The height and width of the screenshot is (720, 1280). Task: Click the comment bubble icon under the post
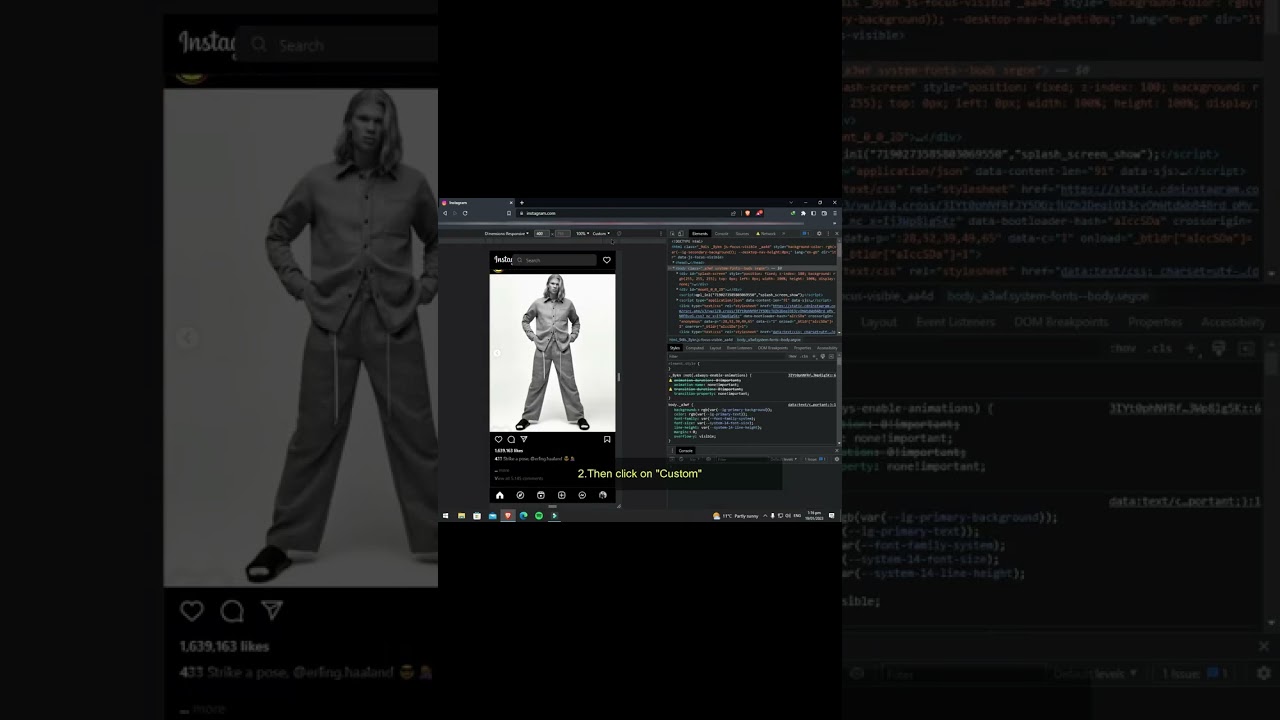511,439
